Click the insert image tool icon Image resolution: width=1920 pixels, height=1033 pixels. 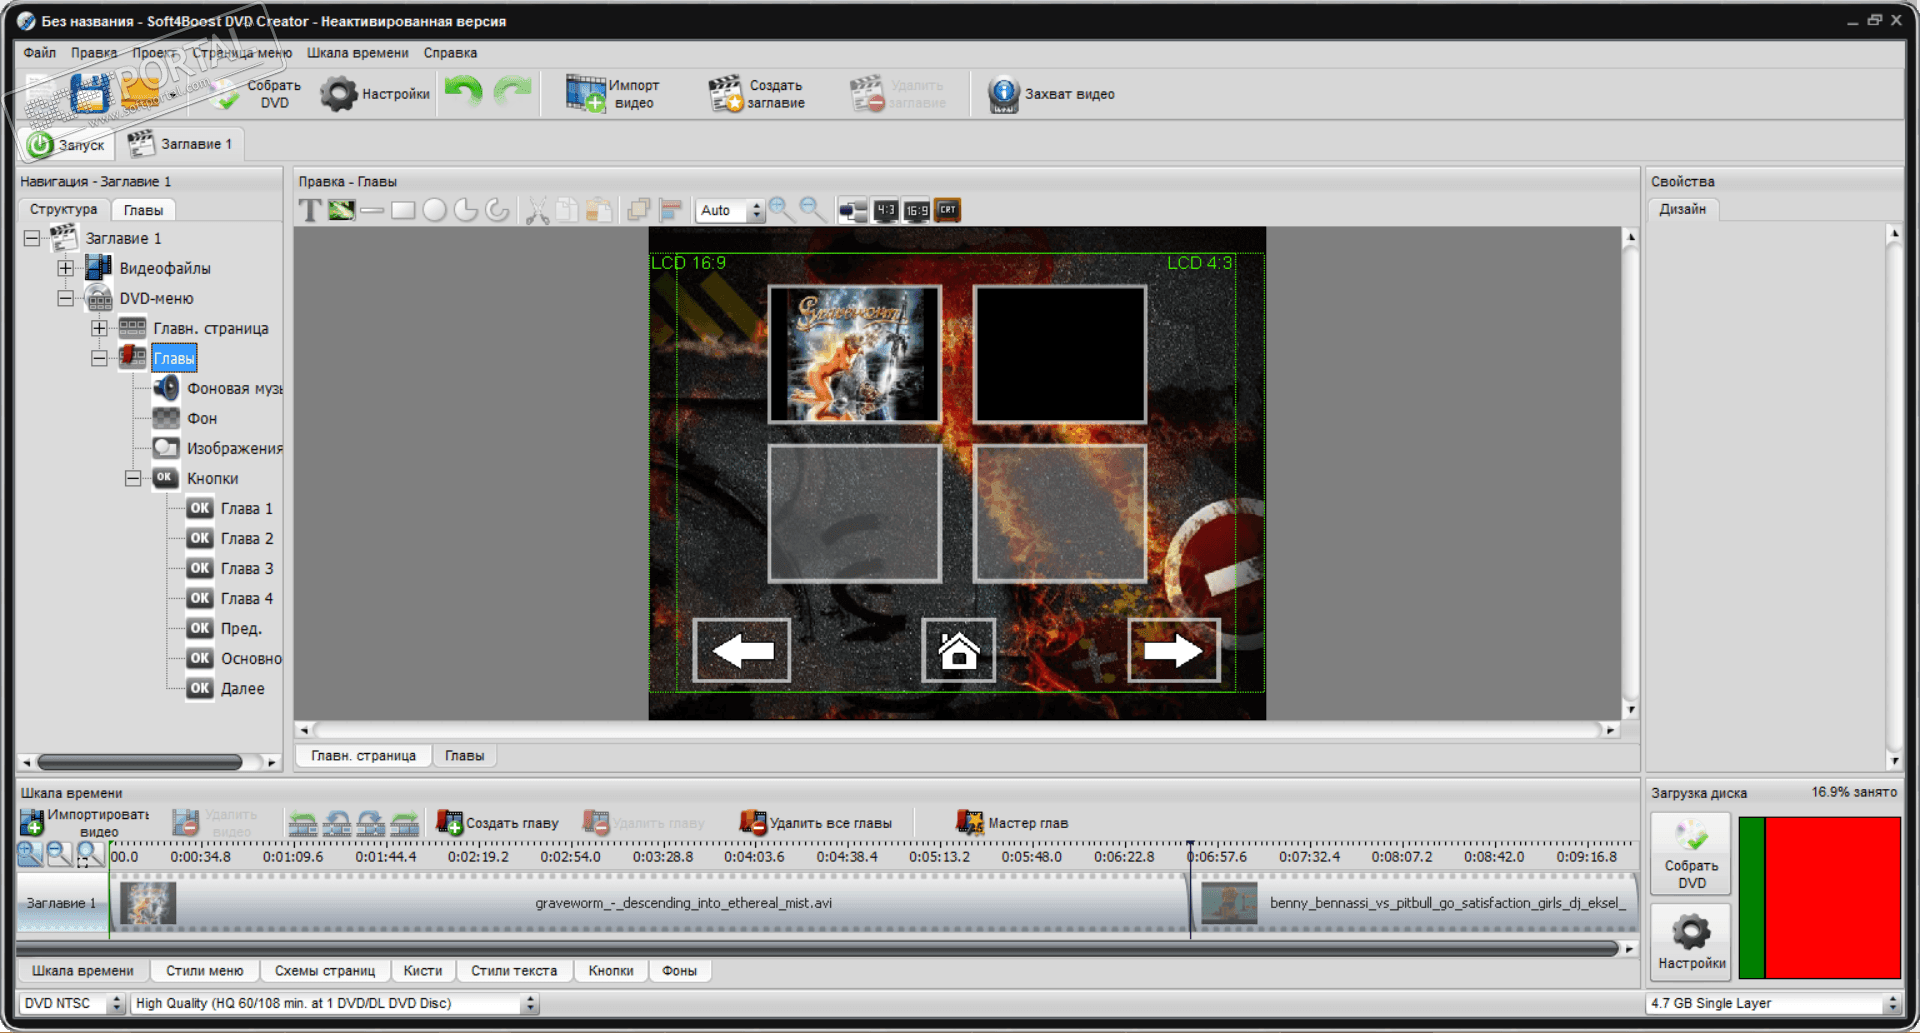click(342, 211)
